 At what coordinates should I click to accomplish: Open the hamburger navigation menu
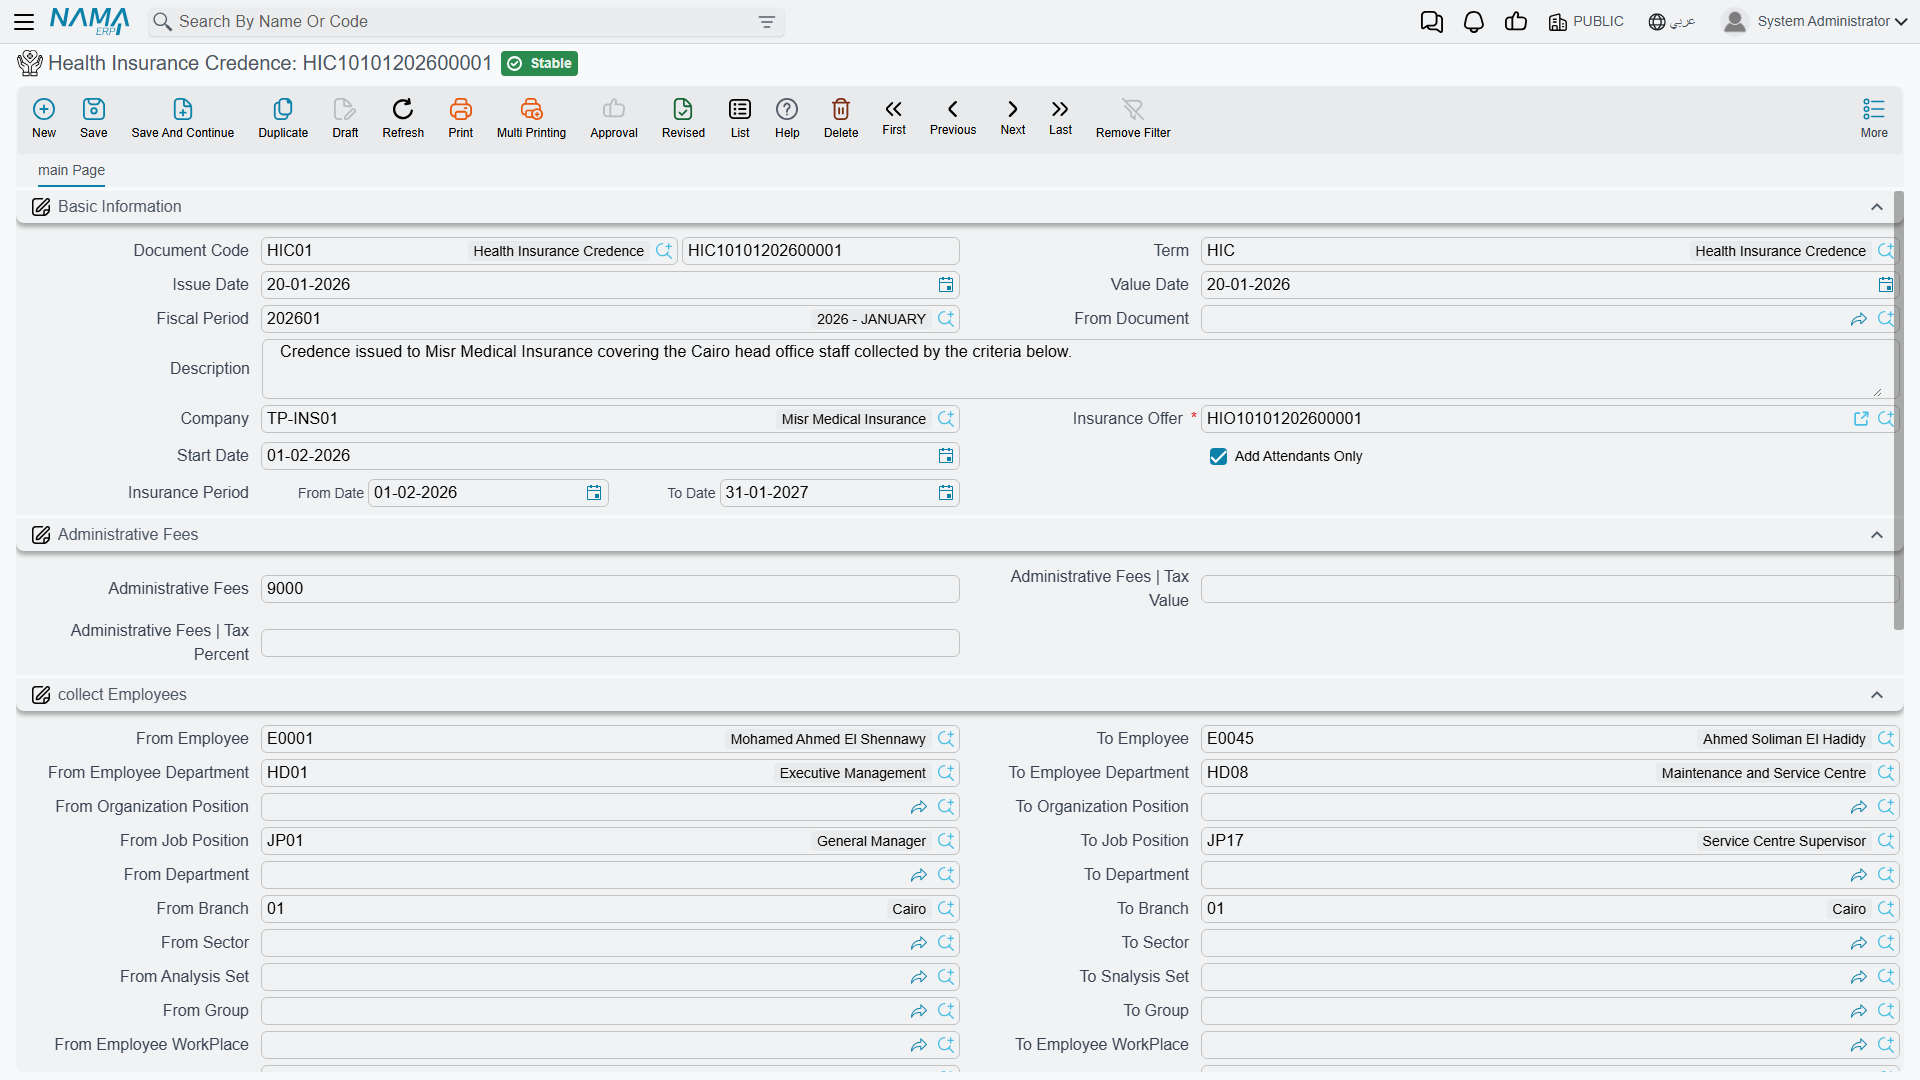[x=24, y=22]
